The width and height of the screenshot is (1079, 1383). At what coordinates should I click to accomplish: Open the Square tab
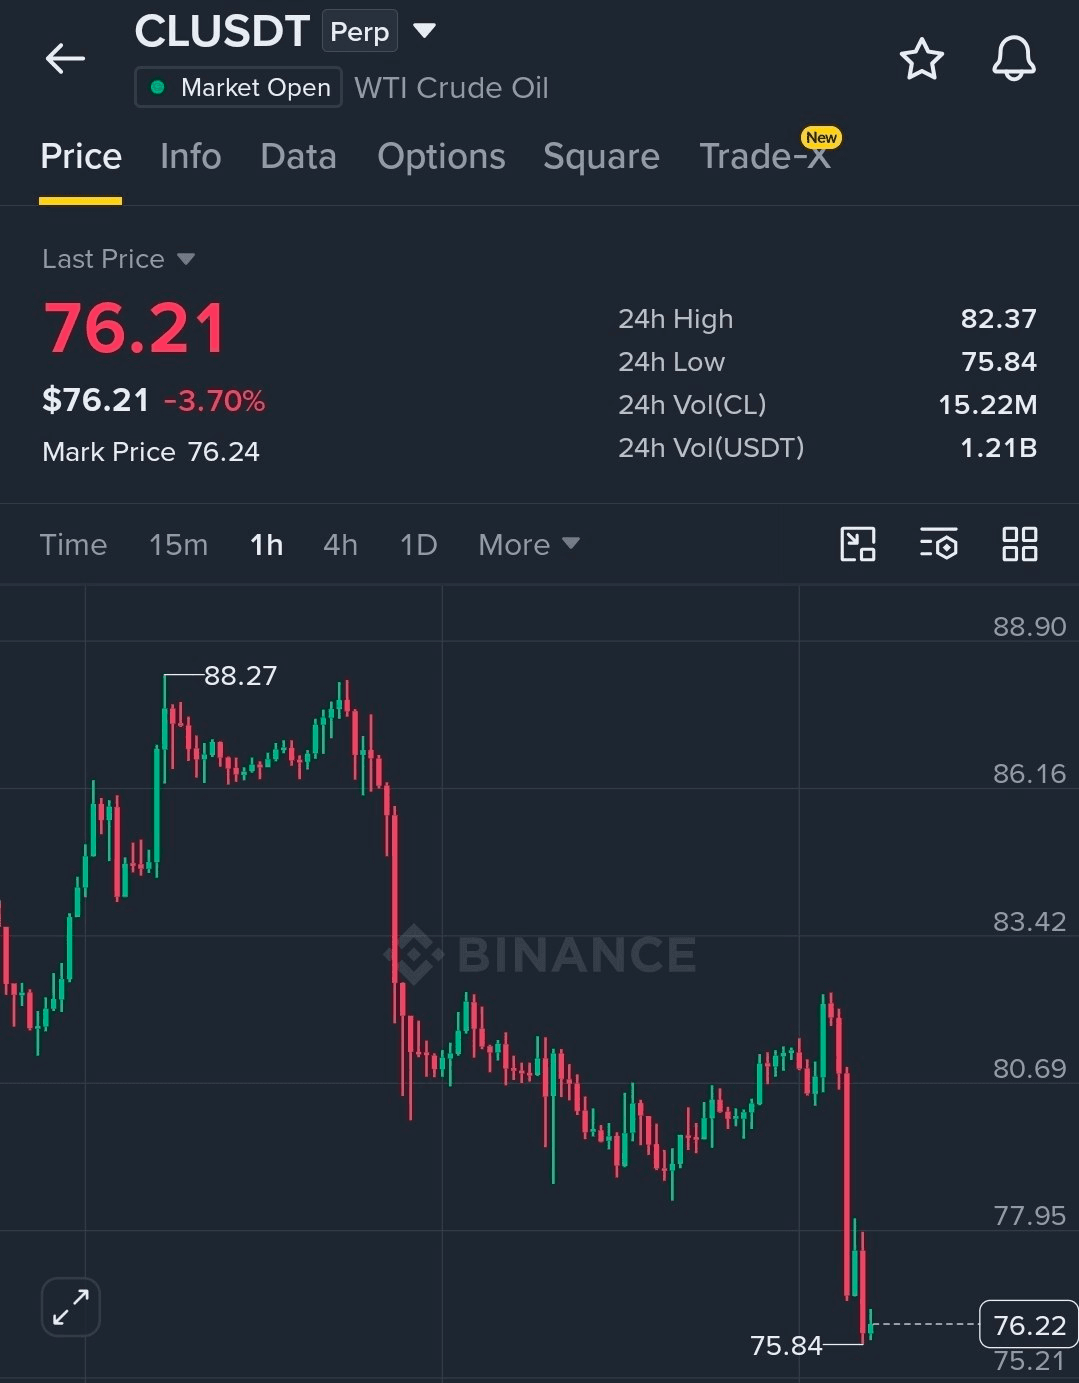[601, 156]
